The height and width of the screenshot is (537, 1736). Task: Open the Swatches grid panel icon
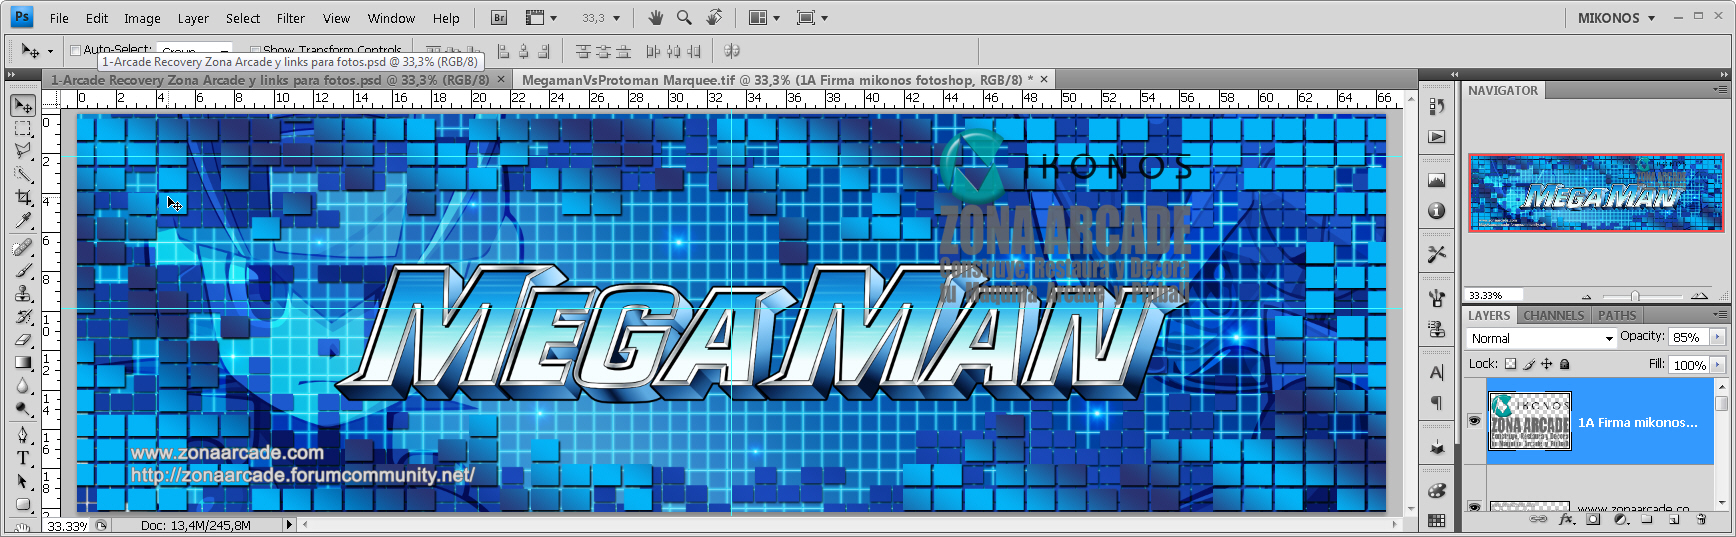point(1437,520)
